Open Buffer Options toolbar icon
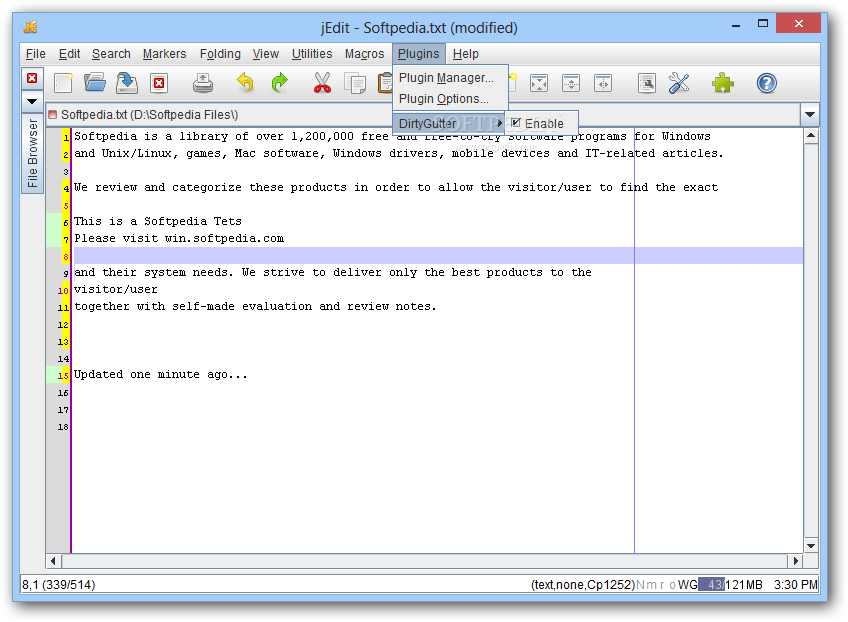Image resolution: width=848 pixels, height=622 pixels. [x=646, y=83]
